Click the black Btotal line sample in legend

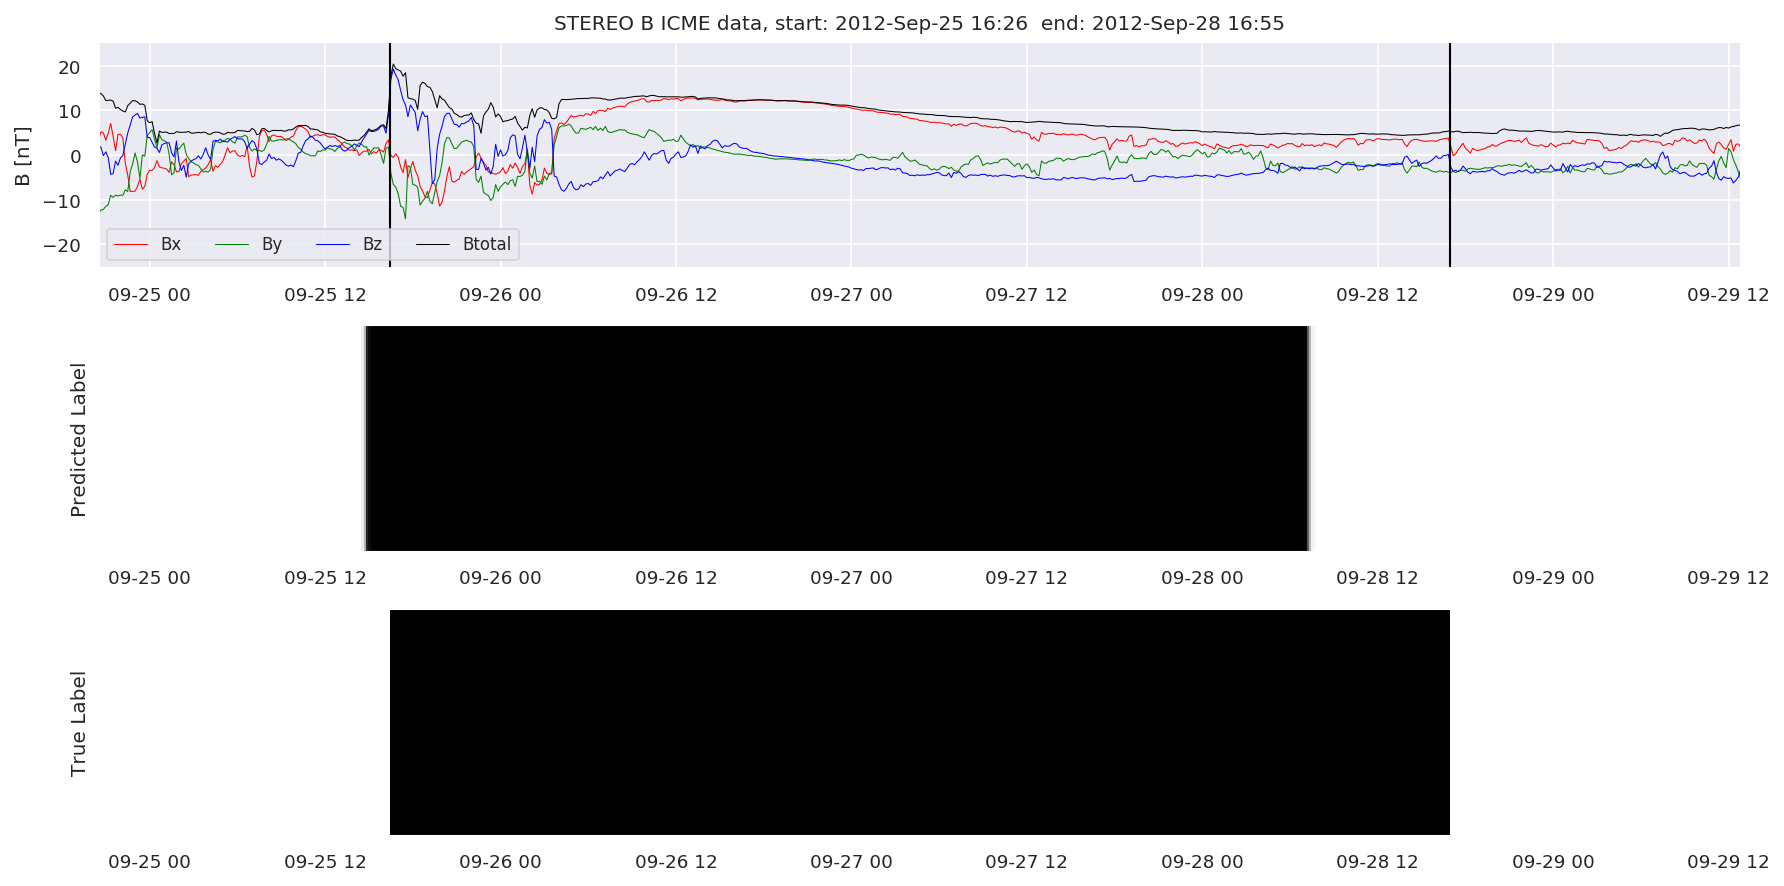[x=433, y=244]
